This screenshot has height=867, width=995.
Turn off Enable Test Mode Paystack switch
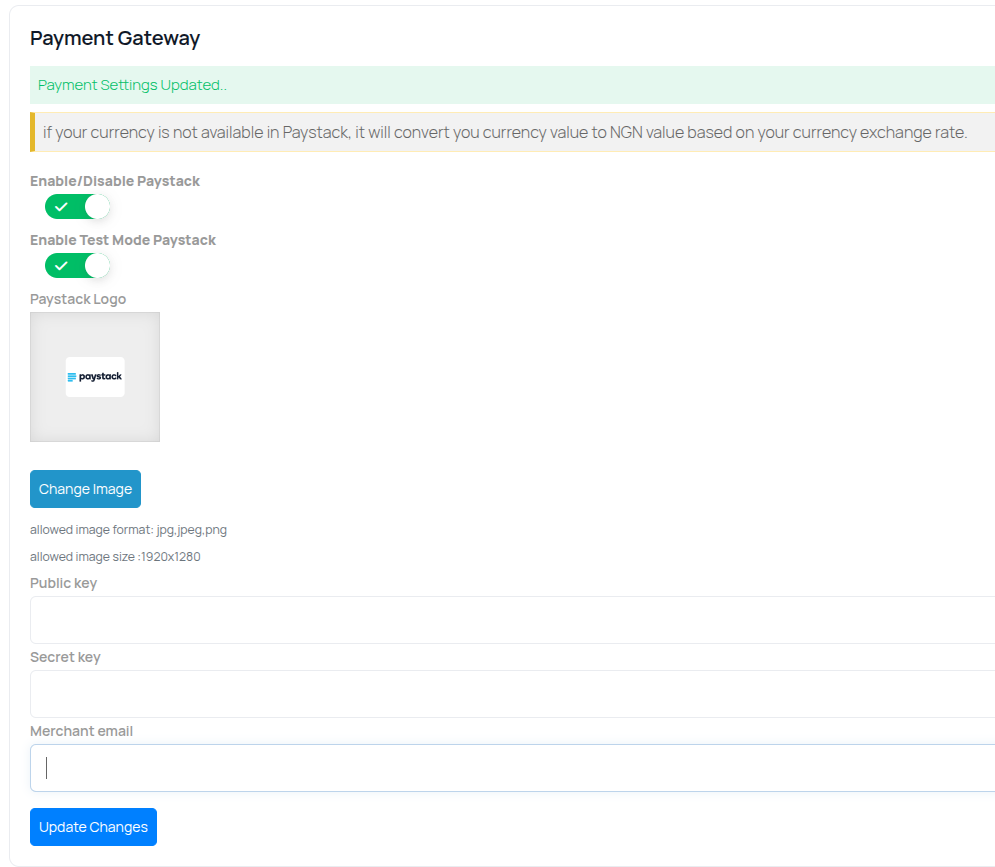(x=77, y=266)
